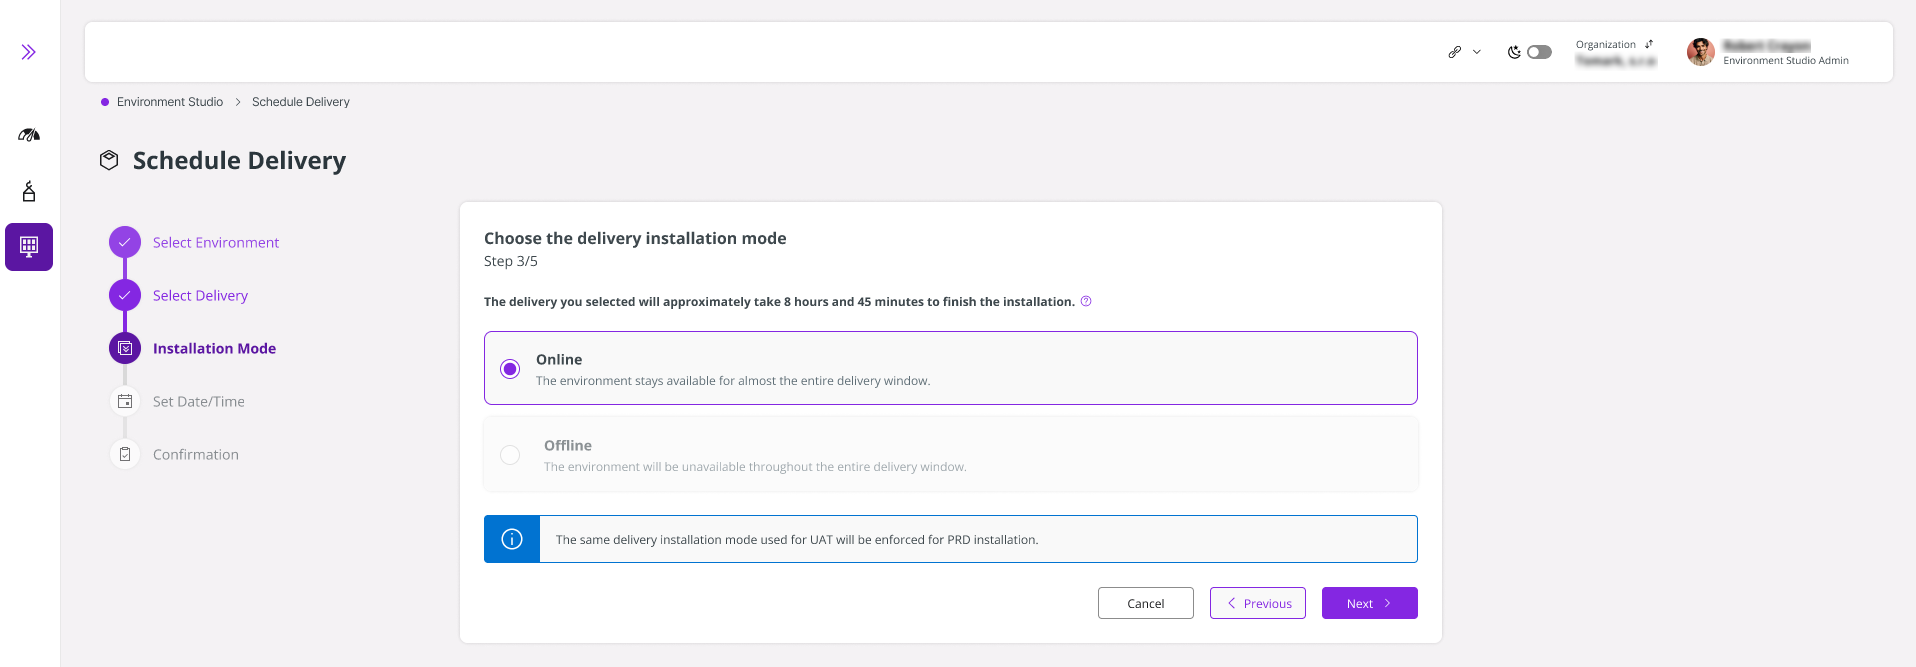Click Schedule Delivery breadcrumb
Image resolution: width=1916 pixels, height=667 pixels.
[301, 102]
